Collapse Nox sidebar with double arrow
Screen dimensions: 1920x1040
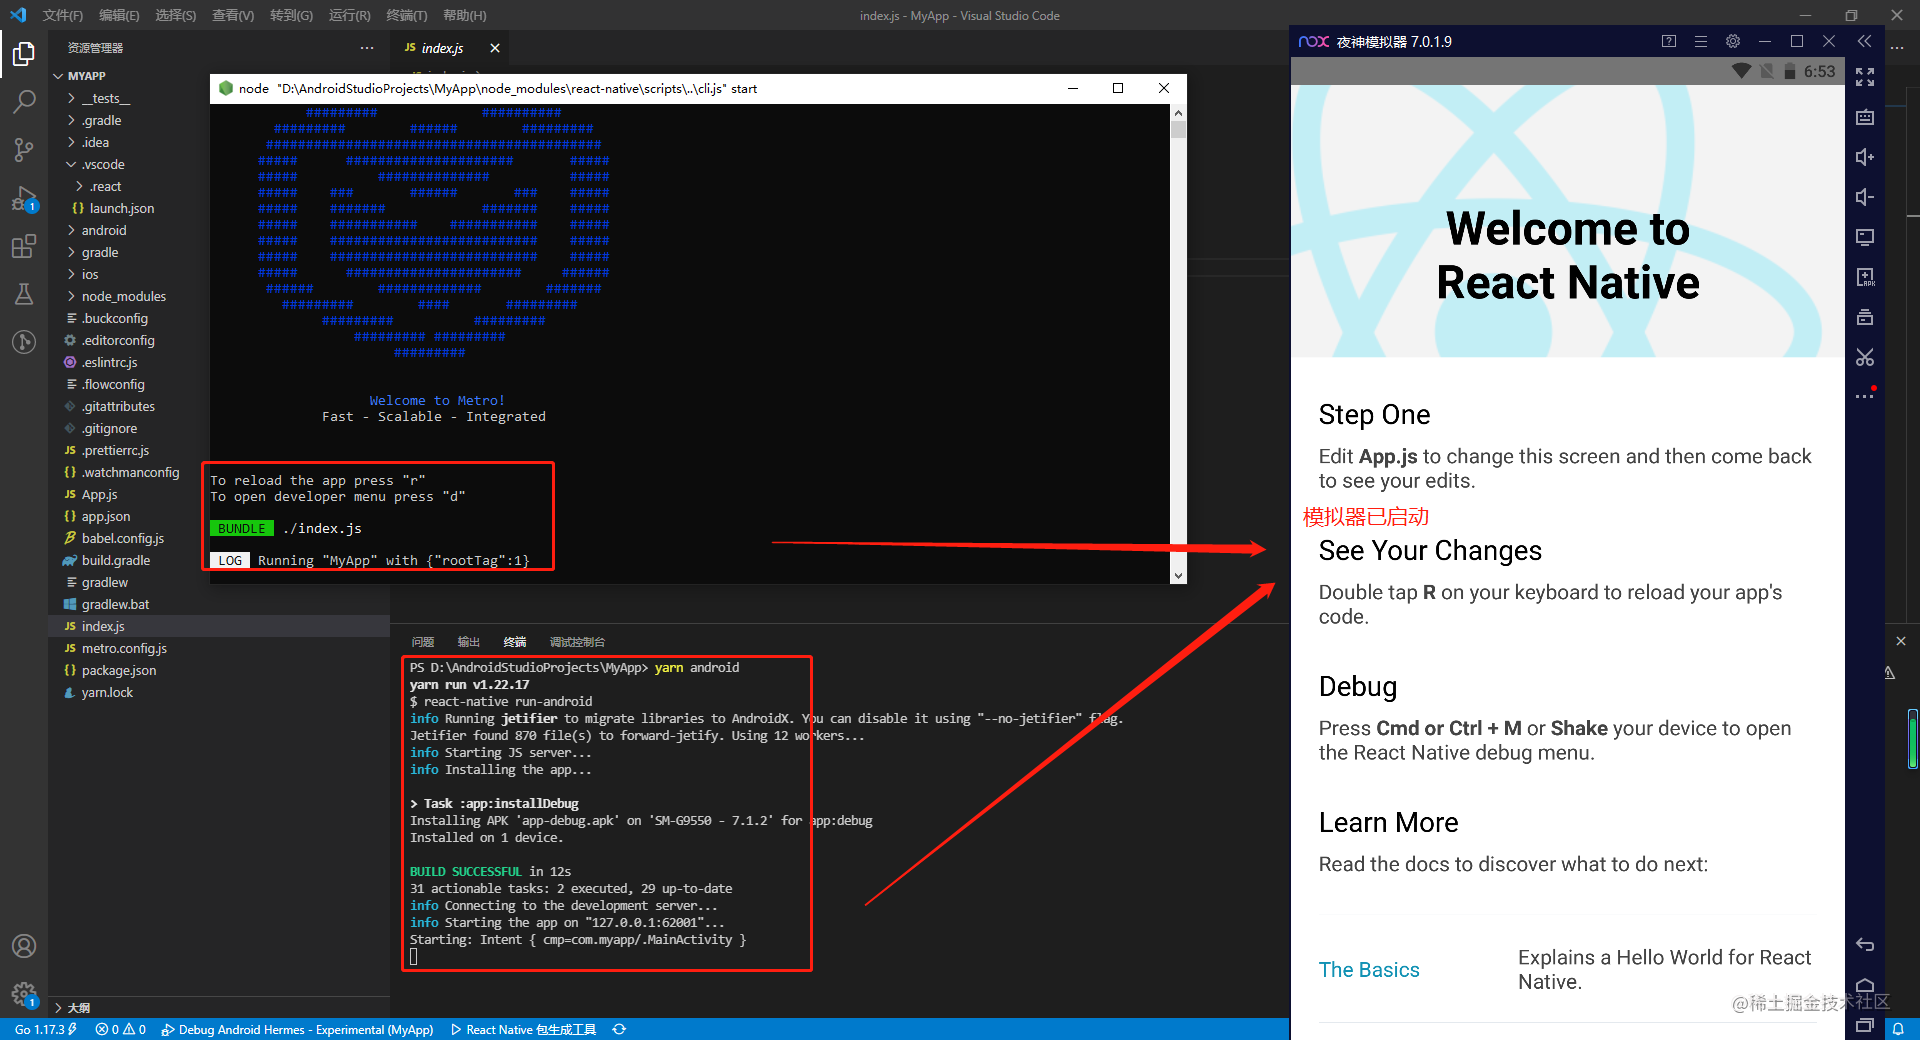click(1864, 41)
